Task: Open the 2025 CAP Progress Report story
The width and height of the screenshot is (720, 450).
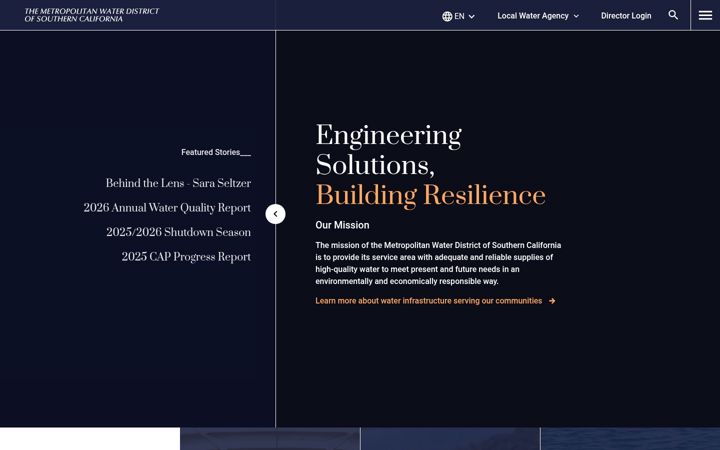Action: click(186, 257)
